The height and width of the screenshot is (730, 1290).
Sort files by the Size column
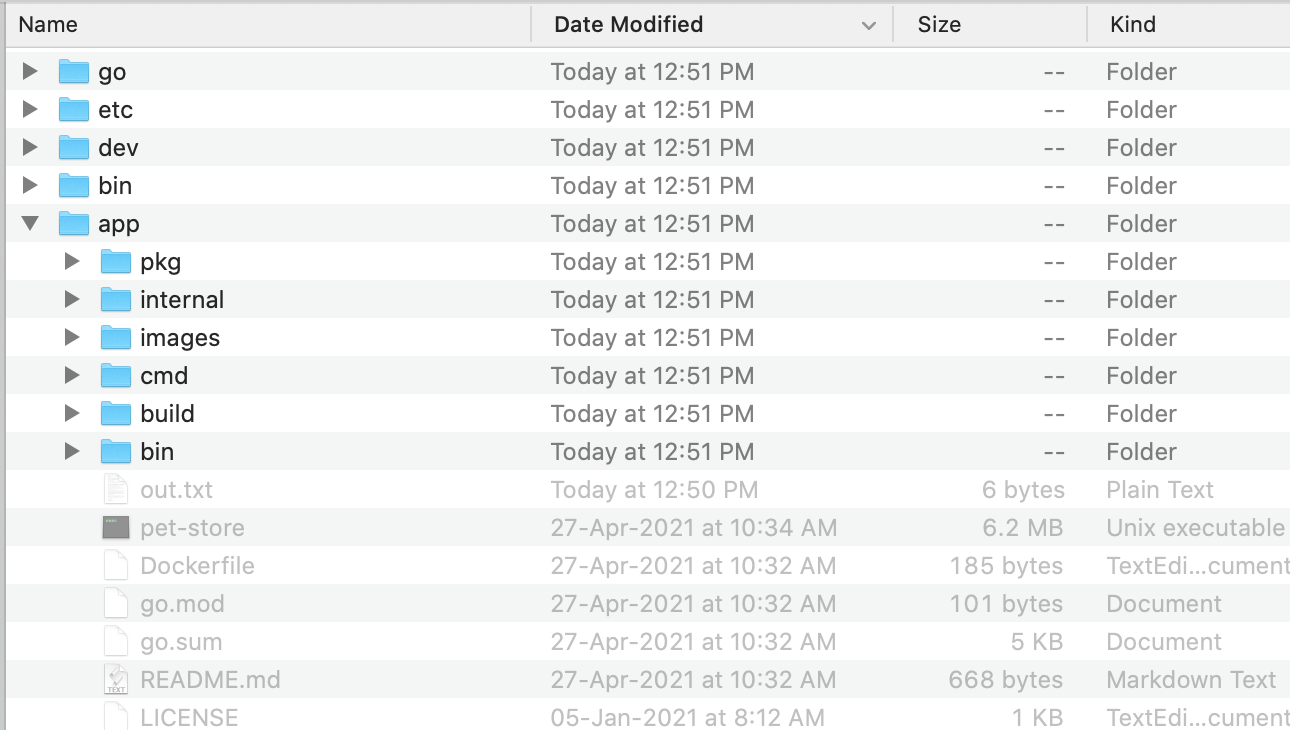coord(939,24)
